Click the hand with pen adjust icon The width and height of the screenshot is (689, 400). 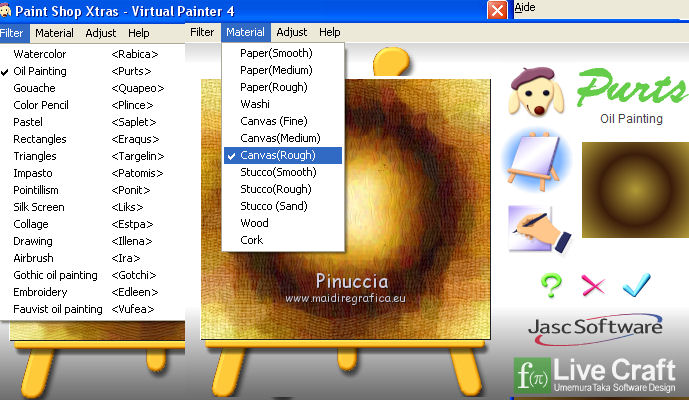pyautogui.click(x=539, y=229)
